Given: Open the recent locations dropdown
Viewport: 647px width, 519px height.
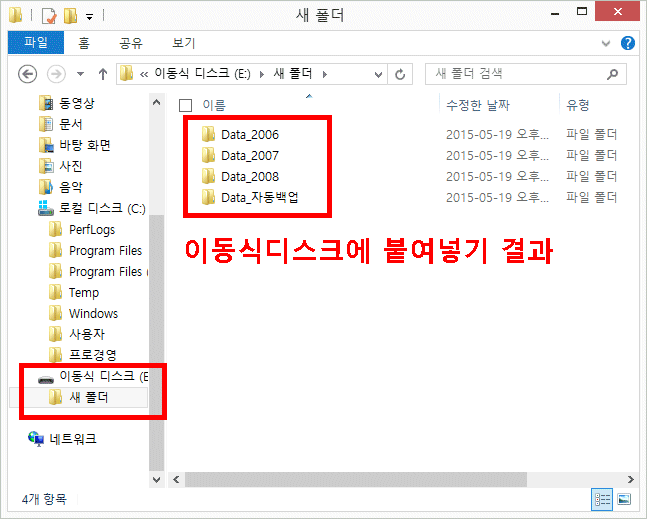Looking at the screenshot, I should [x=80, y=74].
